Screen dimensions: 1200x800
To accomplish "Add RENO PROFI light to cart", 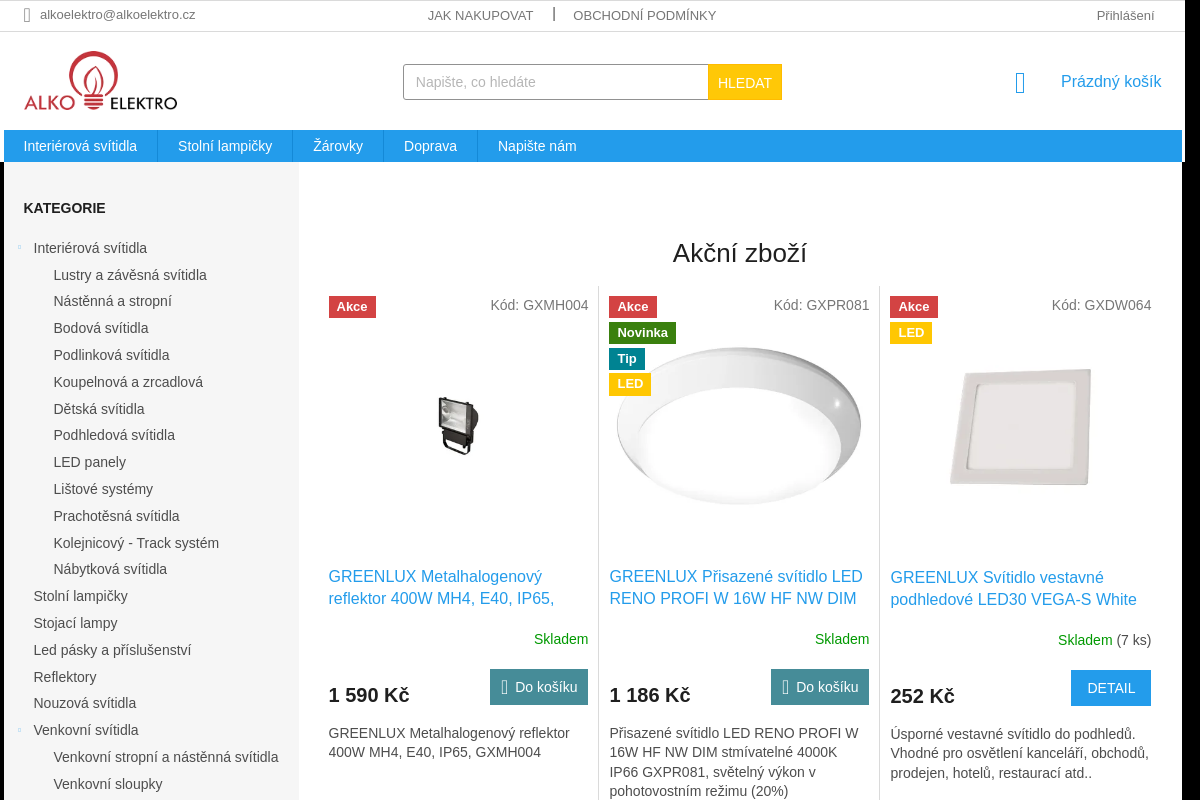I will 820,687.
